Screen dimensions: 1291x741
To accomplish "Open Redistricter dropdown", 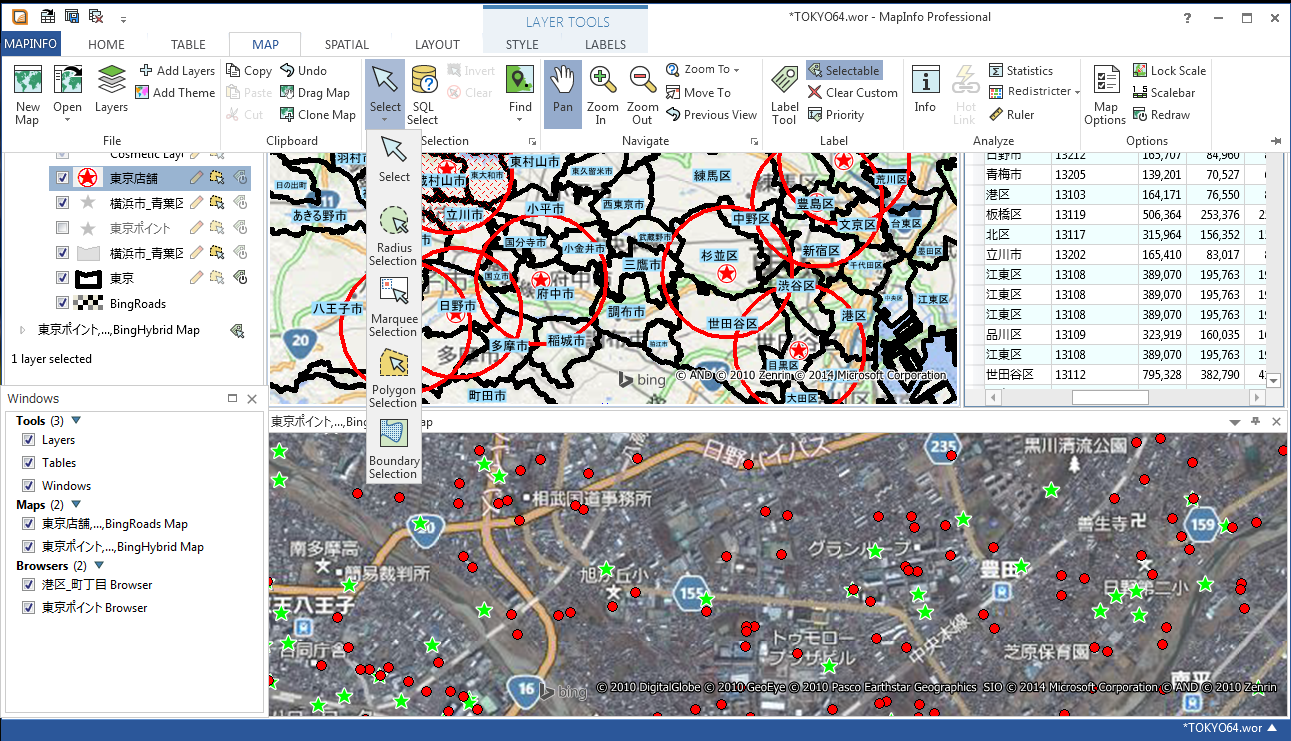I will point(1077,93).
